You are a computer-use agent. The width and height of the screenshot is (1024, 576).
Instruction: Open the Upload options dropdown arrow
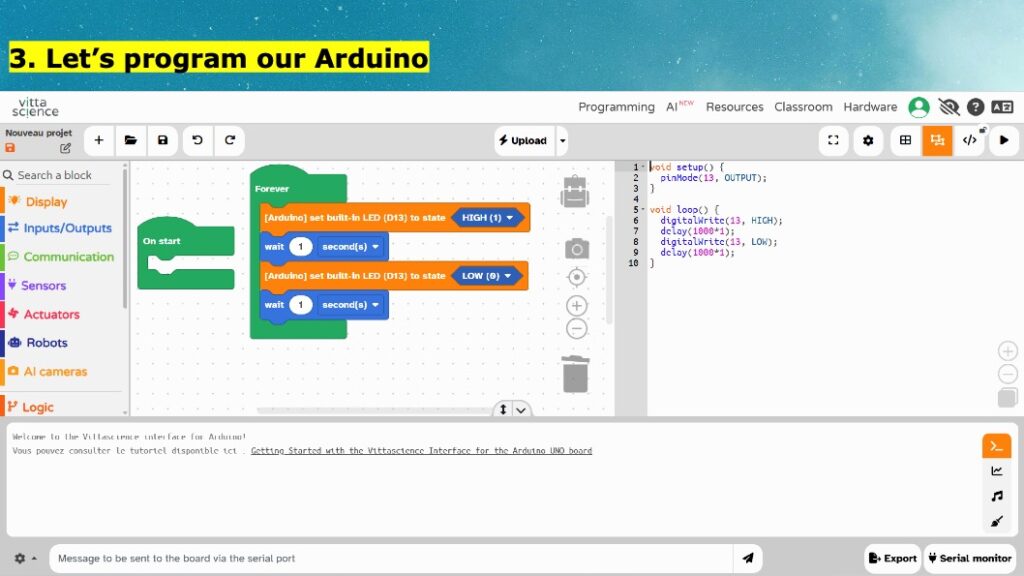pos(562,140)
